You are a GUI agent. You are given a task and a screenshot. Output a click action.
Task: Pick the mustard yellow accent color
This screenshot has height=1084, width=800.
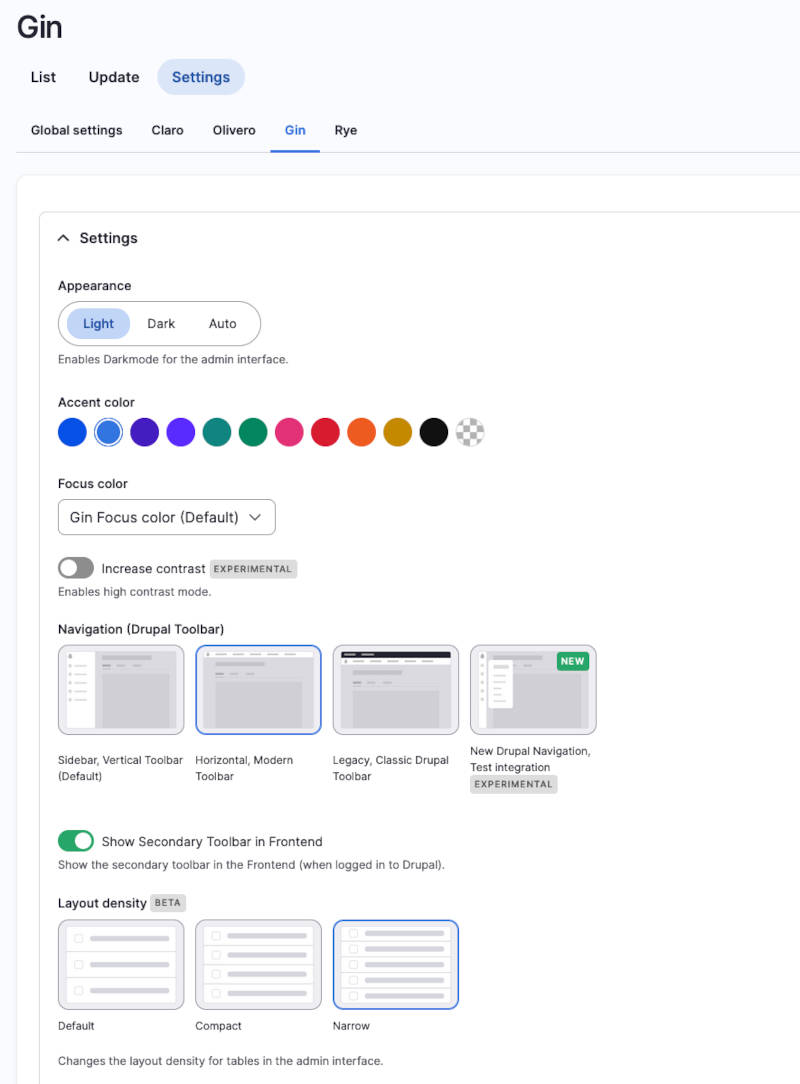coord(398,432)
